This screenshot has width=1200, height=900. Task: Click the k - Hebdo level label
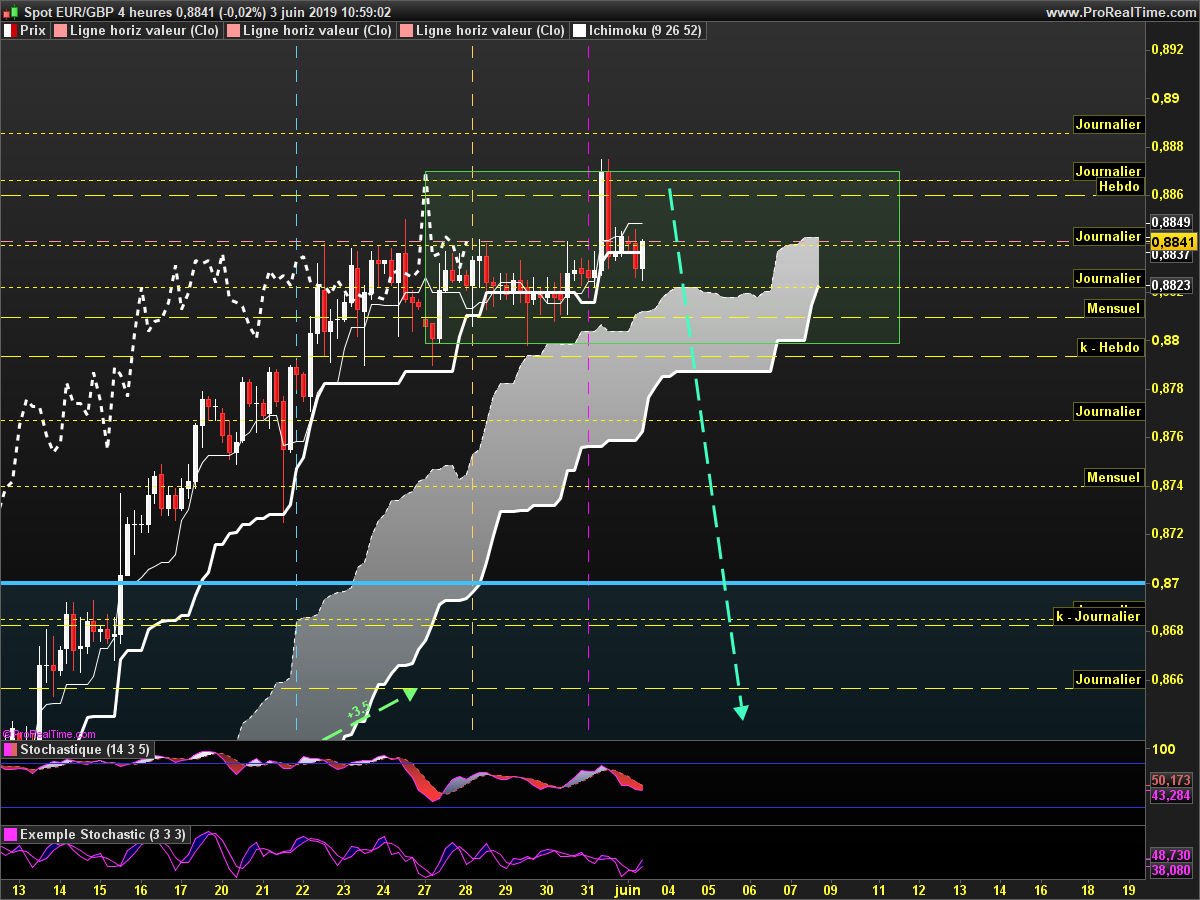coord(1109,347)
